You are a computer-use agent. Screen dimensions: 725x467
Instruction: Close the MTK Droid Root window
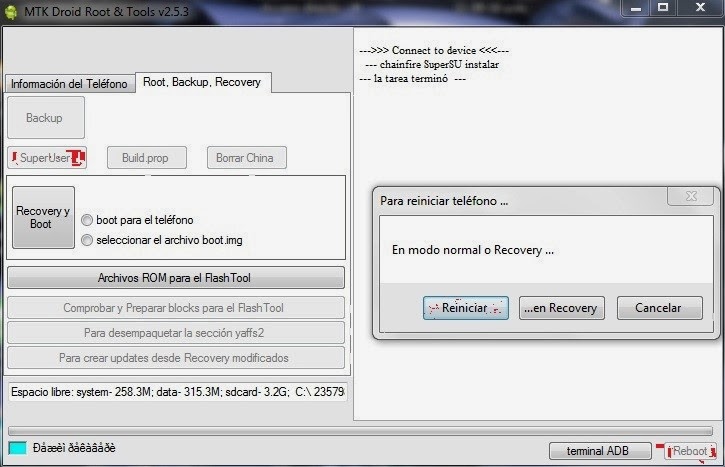tap(700, 8)
